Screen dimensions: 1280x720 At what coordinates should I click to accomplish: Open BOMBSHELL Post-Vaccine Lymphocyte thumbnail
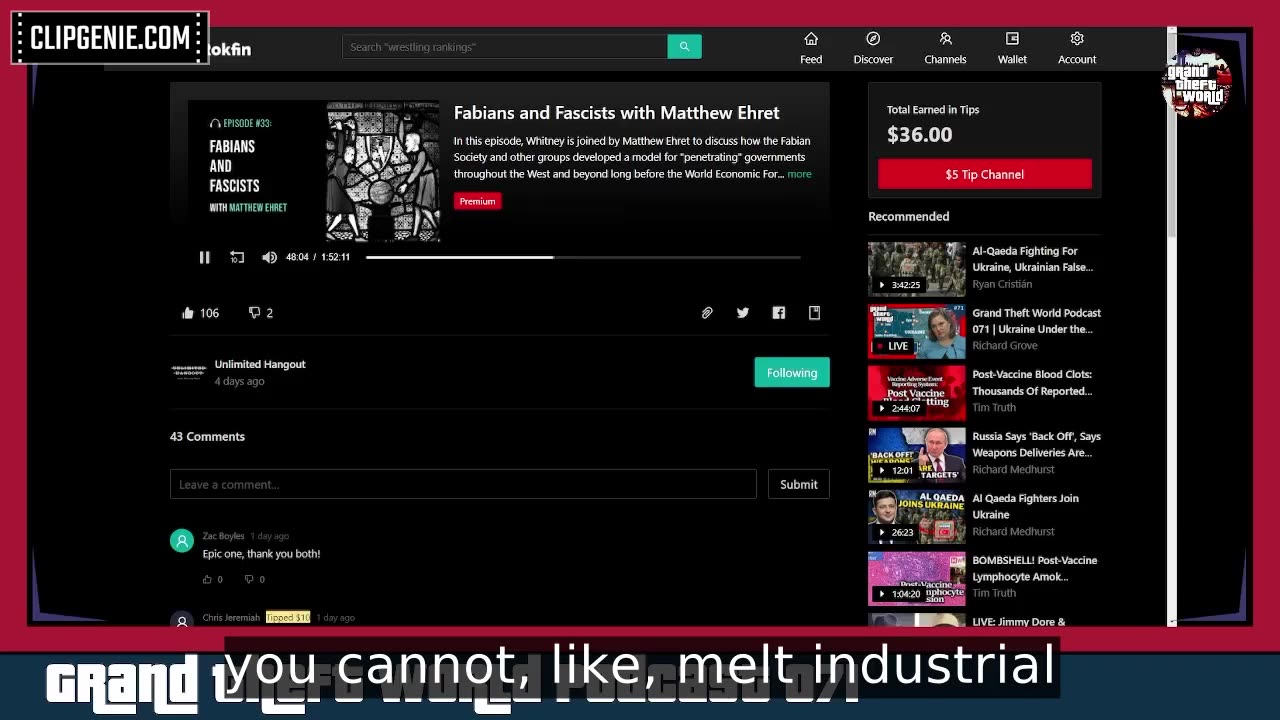tap(917, 578)
